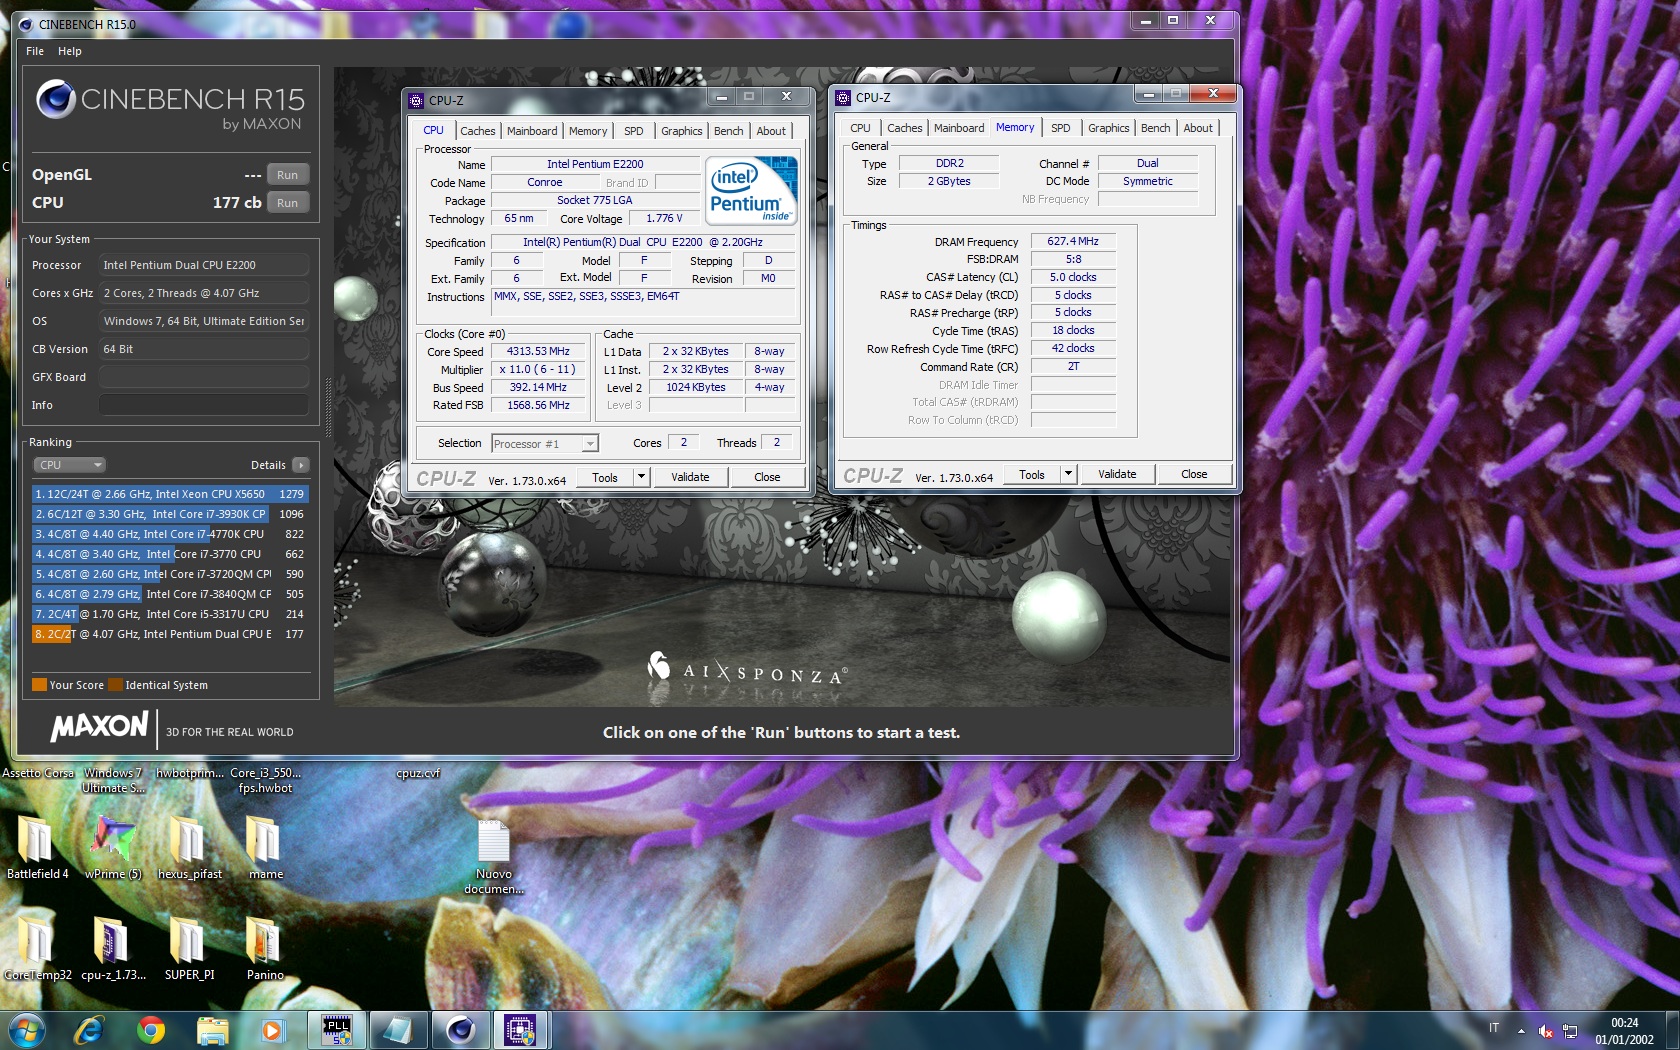Click the Intel Pentium inside logo
Viewport: 1680px width, 1050px height.
pos(751,190)
